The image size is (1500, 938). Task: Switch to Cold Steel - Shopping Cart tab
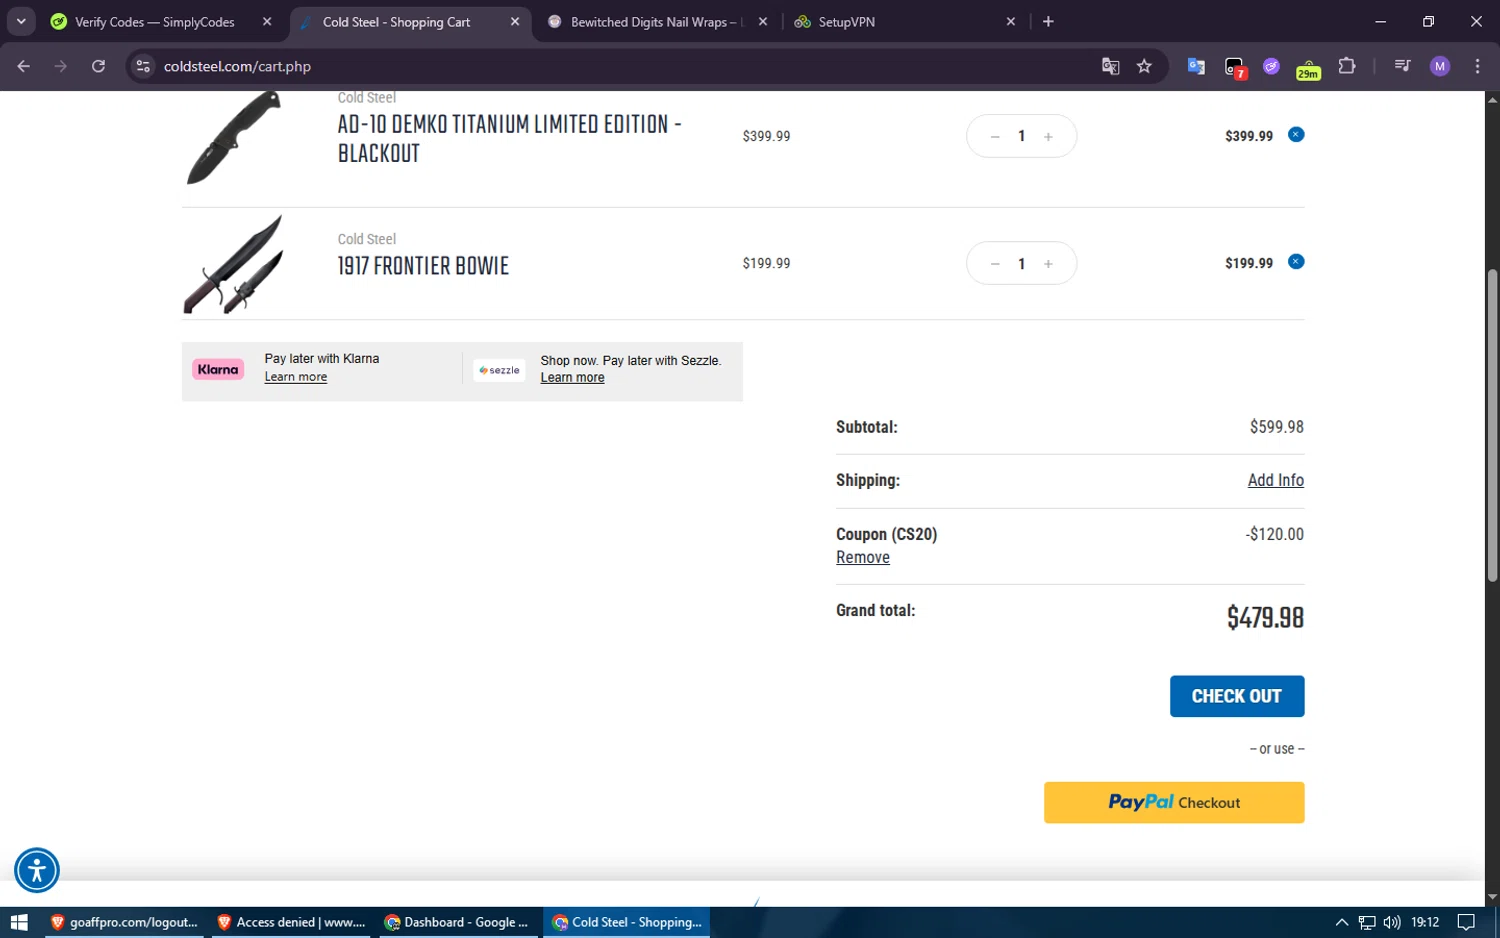[396, 22]
